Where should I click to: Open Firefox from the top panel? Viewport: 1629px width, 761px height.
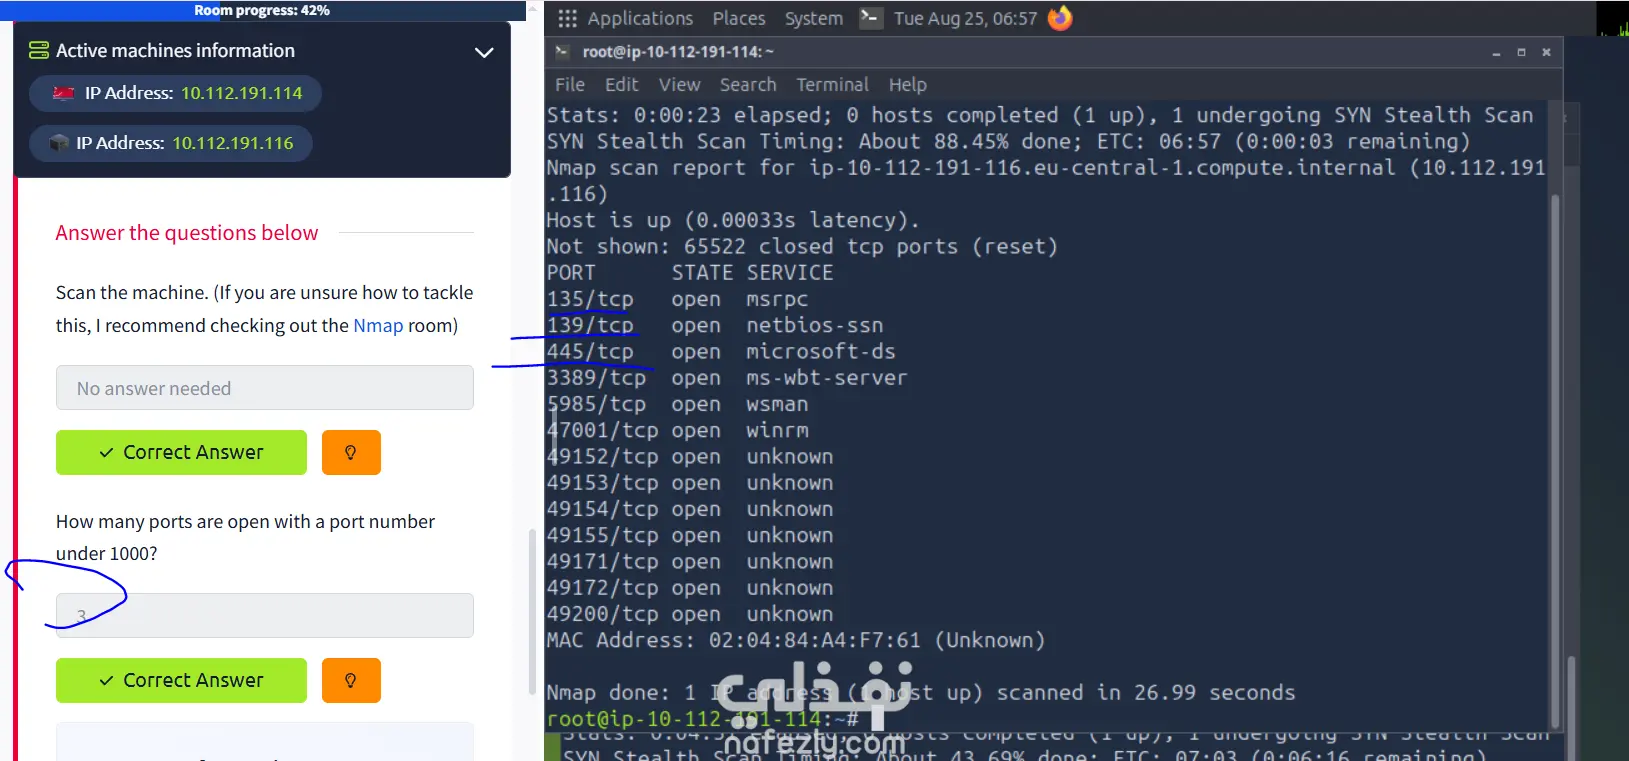(1060, 18)
